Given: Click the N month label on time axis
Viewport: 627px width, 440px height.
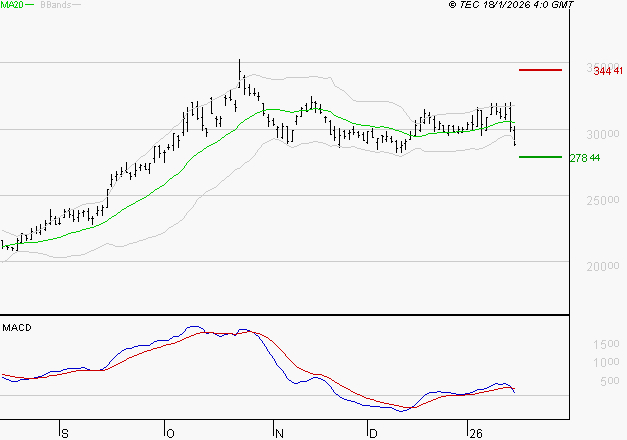Looking at the screenshot, I should point(280,434).
